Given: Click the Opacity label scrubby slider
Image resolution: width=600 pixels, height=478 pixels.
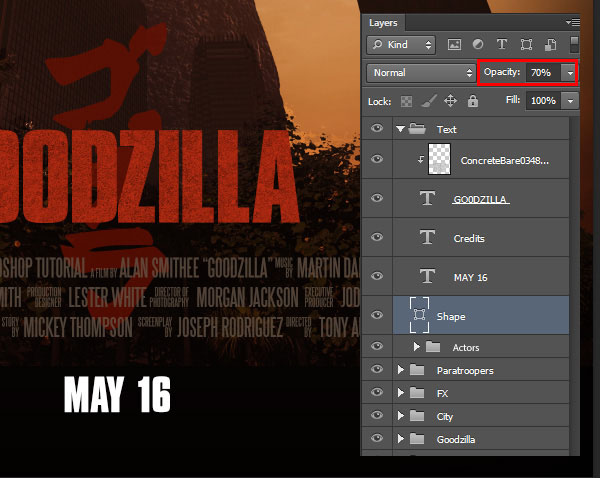Looking at the screenshot, I should (502, 72).
